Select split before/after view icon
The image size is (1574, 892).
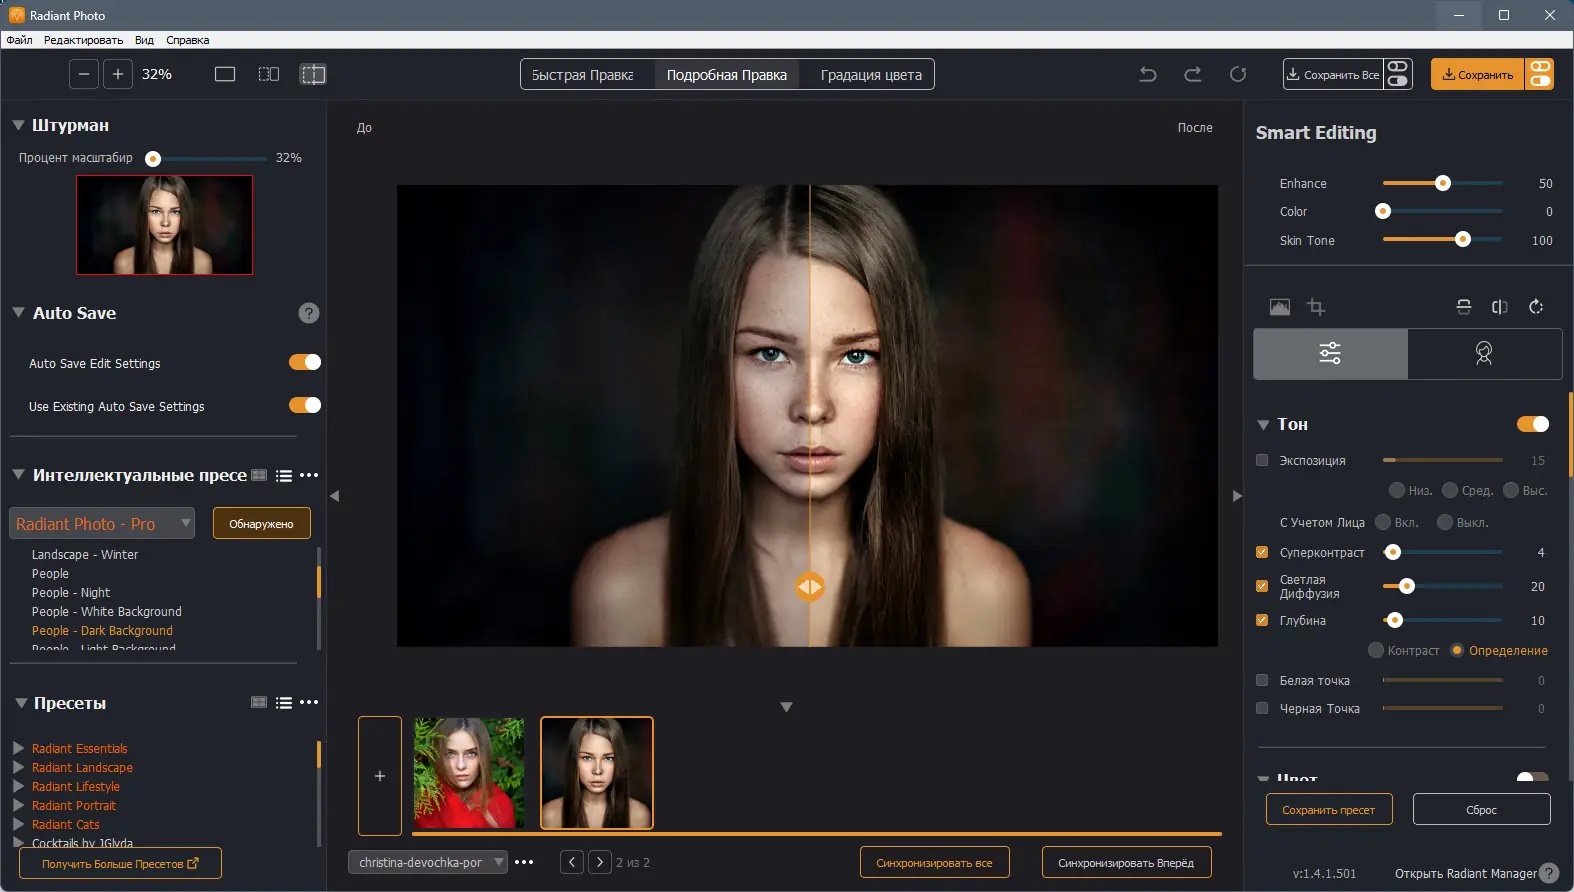[x=313, y=74]
